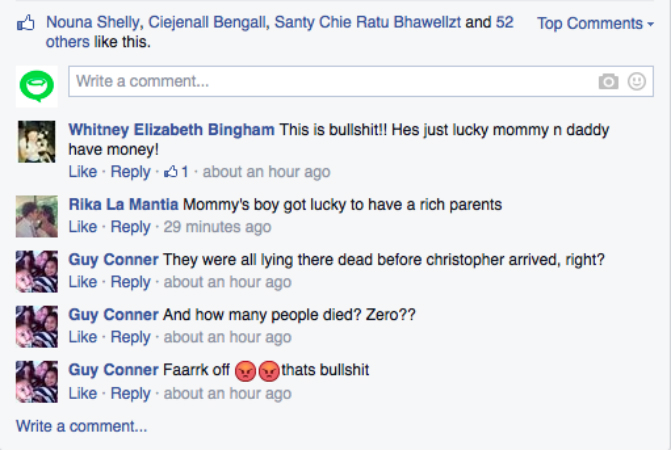Click the like count icon on Whitney's comment
This screenshot has width=671, height=450.
(x=171, y=172)
